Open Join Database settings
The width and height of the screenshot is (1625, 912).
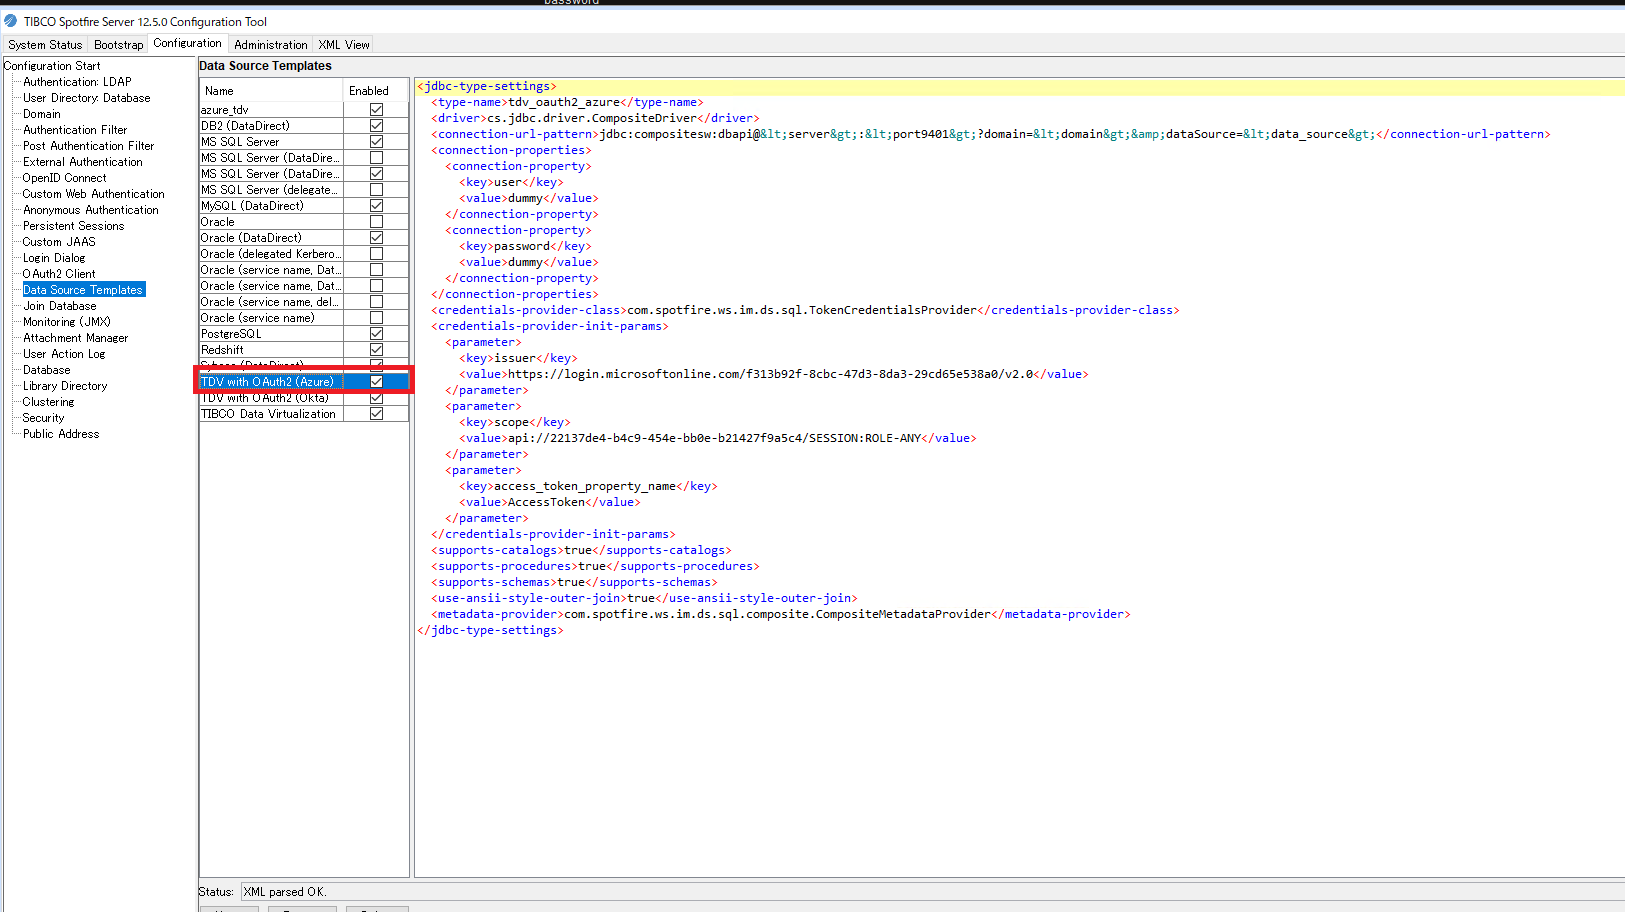(59, 306)
